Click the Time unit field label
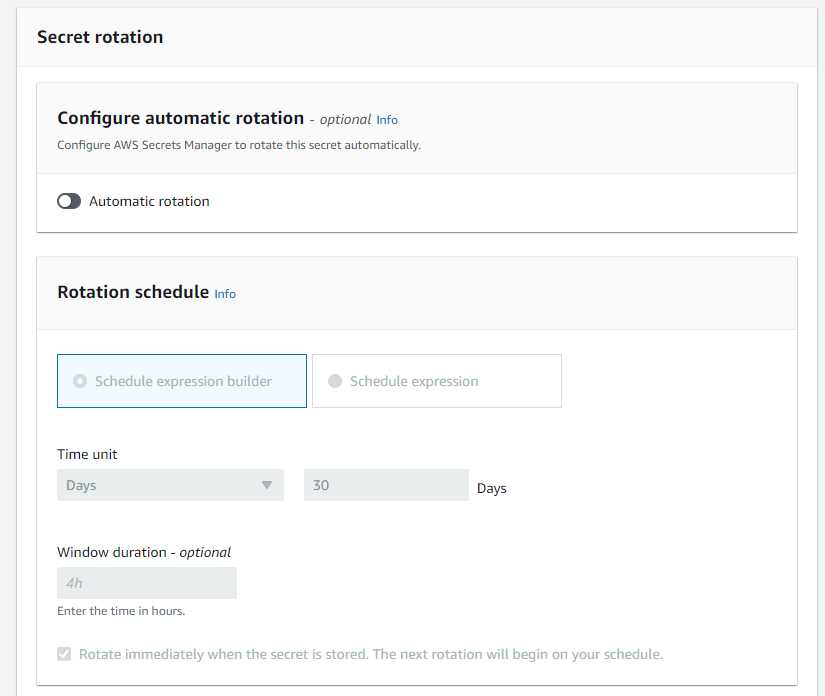The height and width of the screenshot is (696, 825). [x=87, y=454]
